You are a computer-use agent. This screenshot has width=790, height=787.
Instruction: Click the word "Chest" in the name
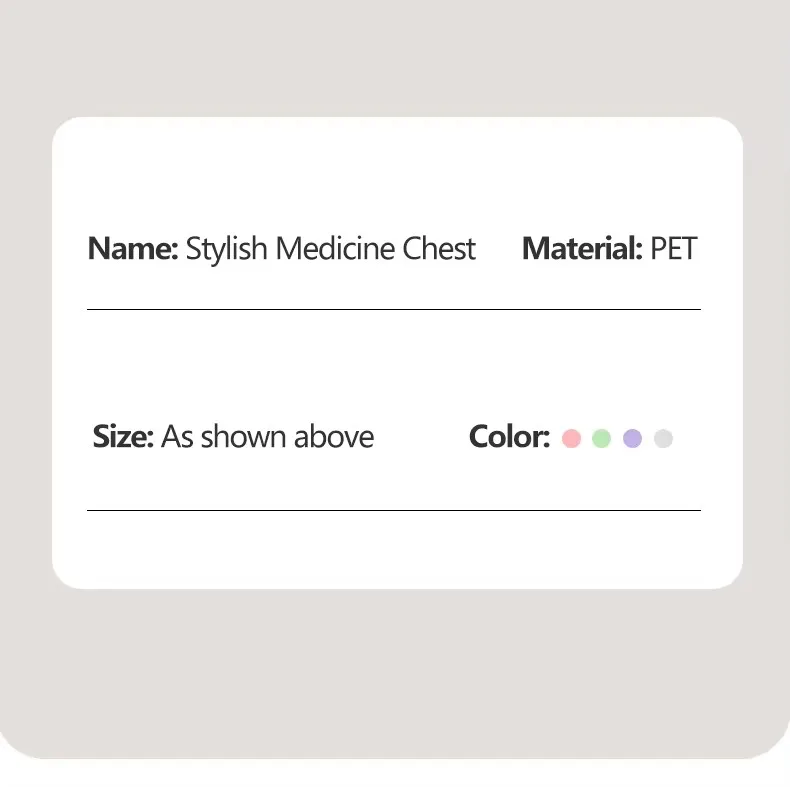pyautogui.click(x=439, y=248)
